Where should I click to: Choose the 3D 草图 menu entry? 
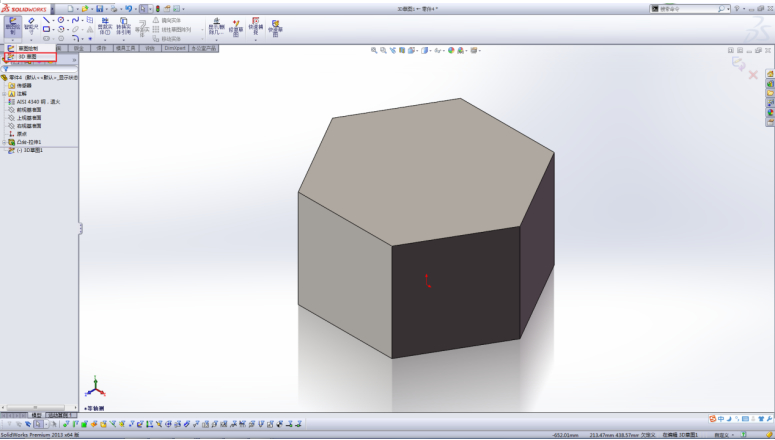click(x=30, y=56)
